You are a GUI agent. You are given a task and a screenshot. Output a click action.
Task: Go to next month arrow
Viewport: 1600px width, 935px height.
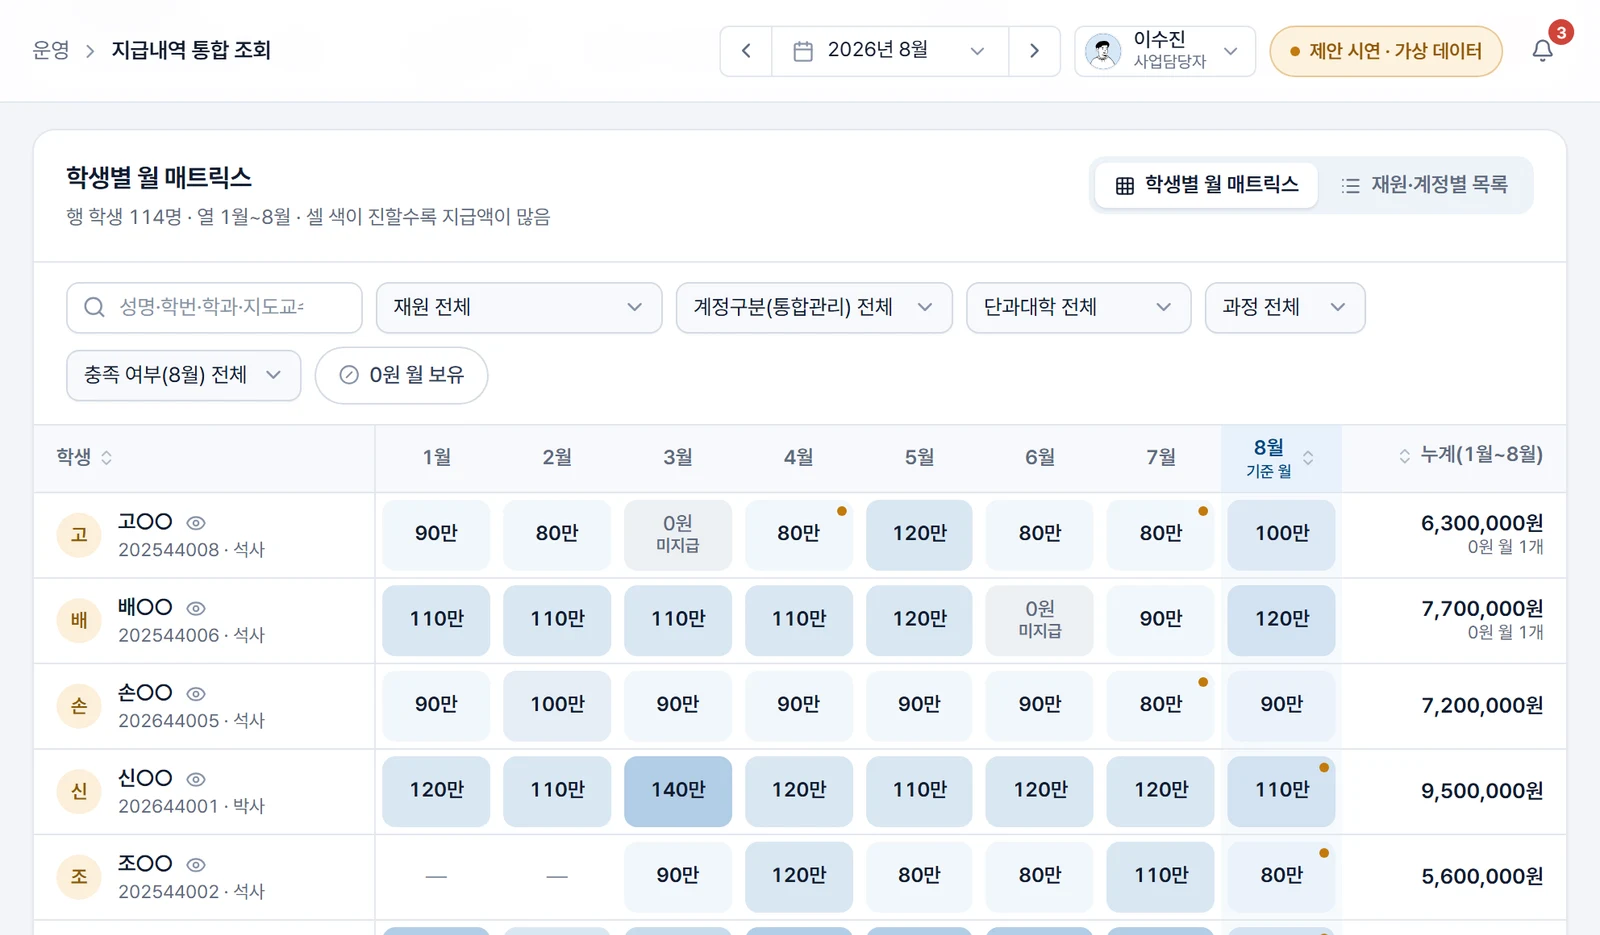click(1034, 51)
